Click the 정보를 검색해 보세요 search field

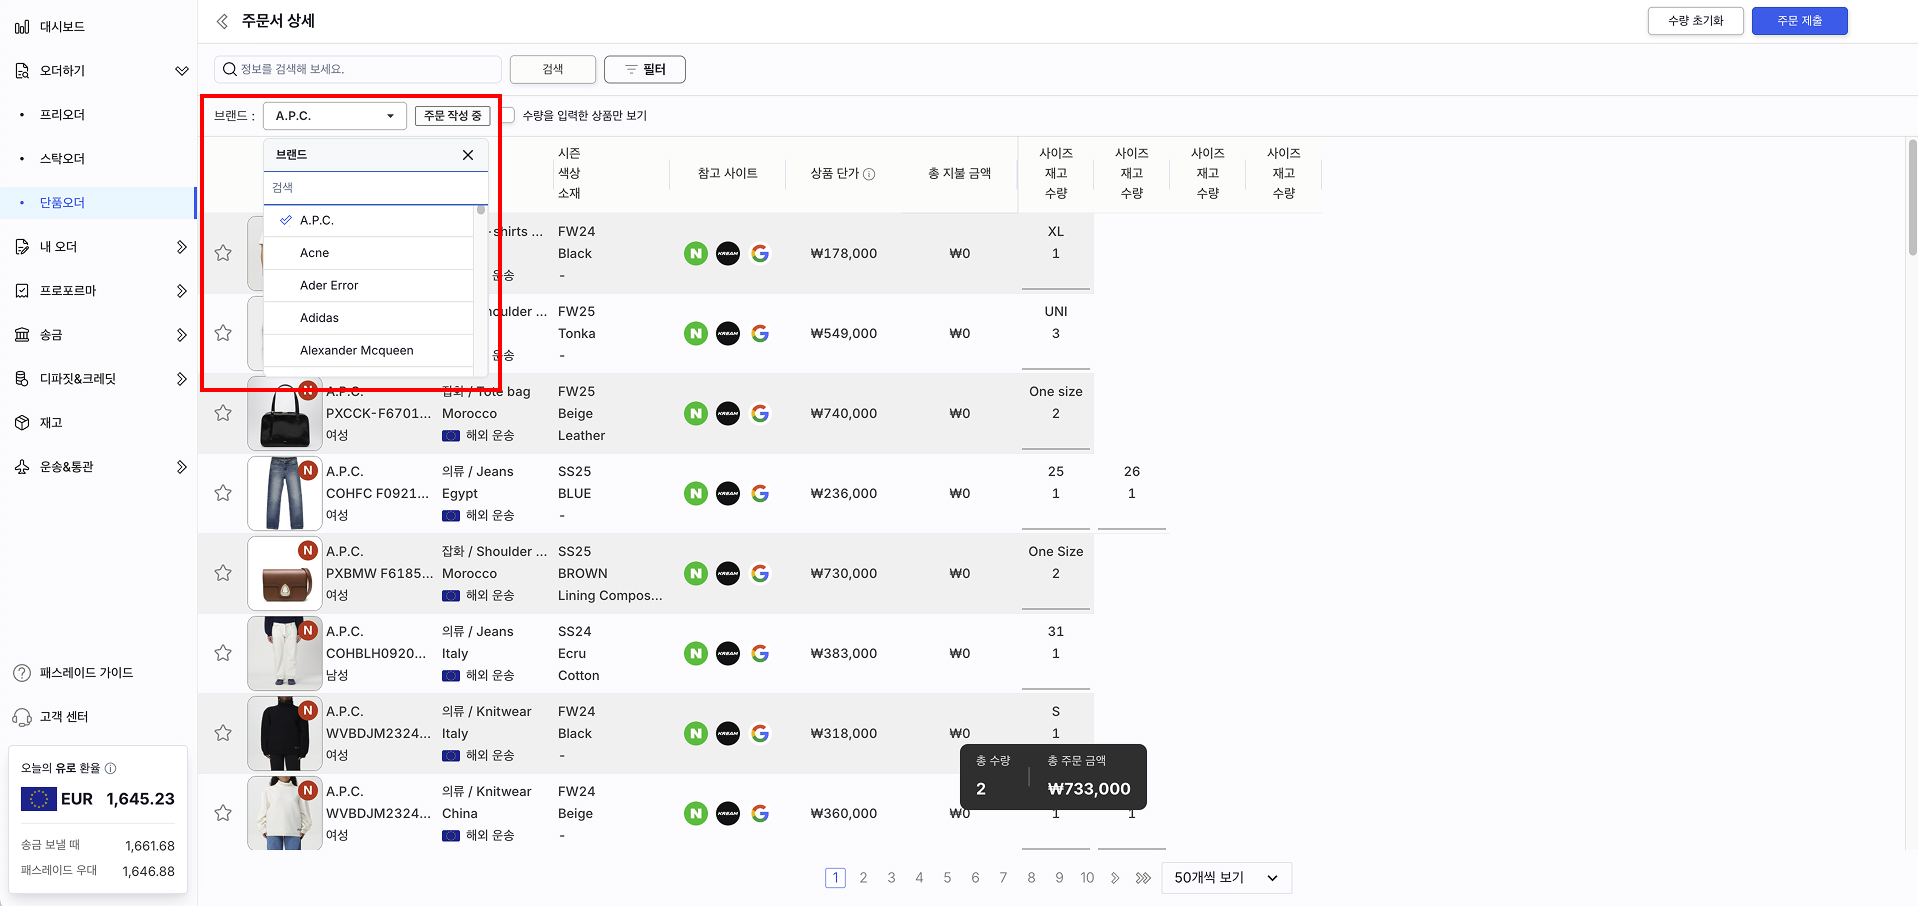pyautogui.click(x=360, y=69)
